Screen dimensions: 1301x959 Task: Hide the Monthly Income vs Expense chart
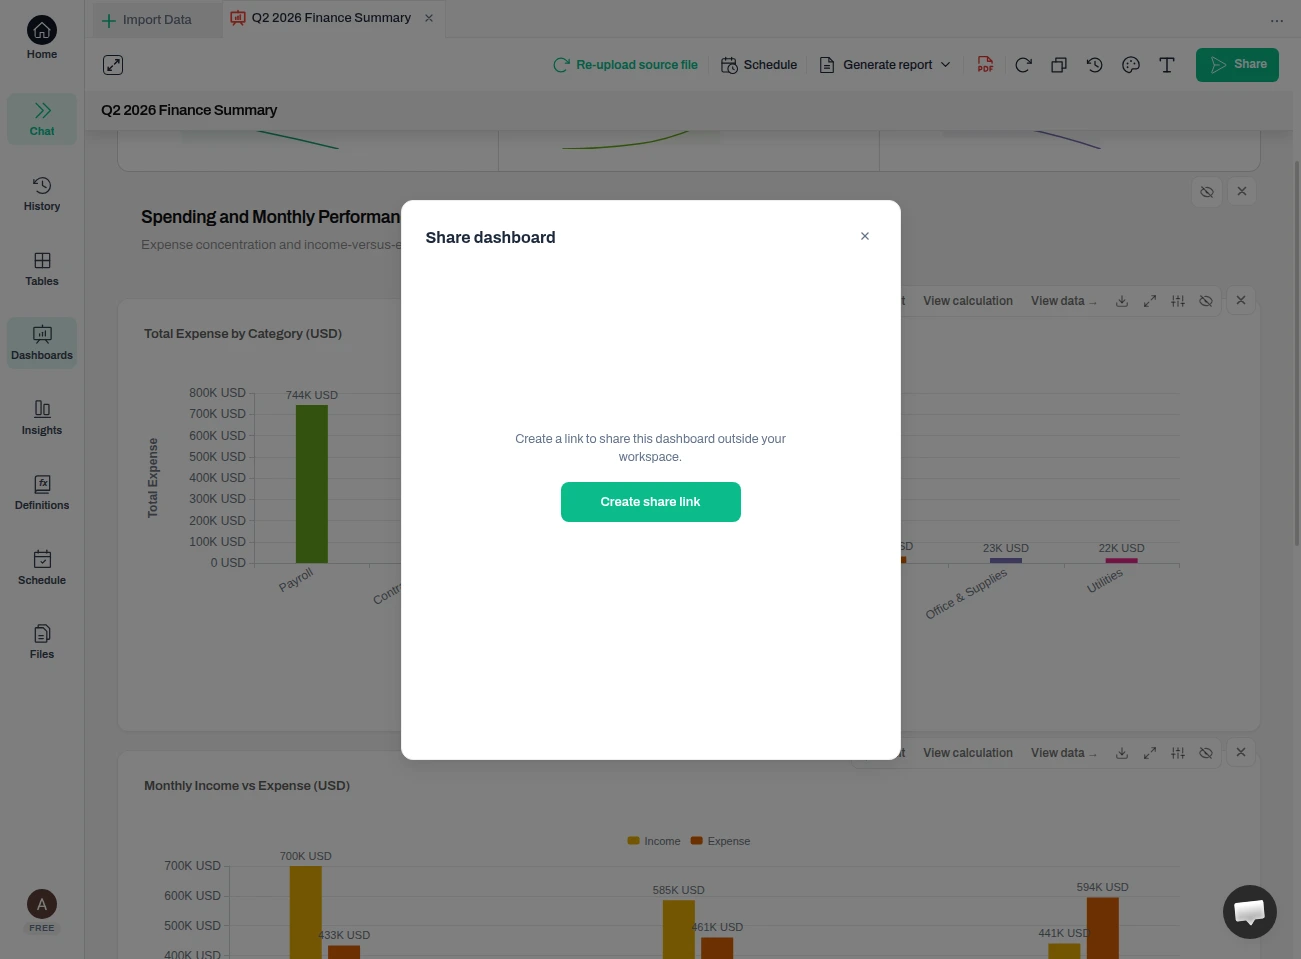[x=1206, y=753]
